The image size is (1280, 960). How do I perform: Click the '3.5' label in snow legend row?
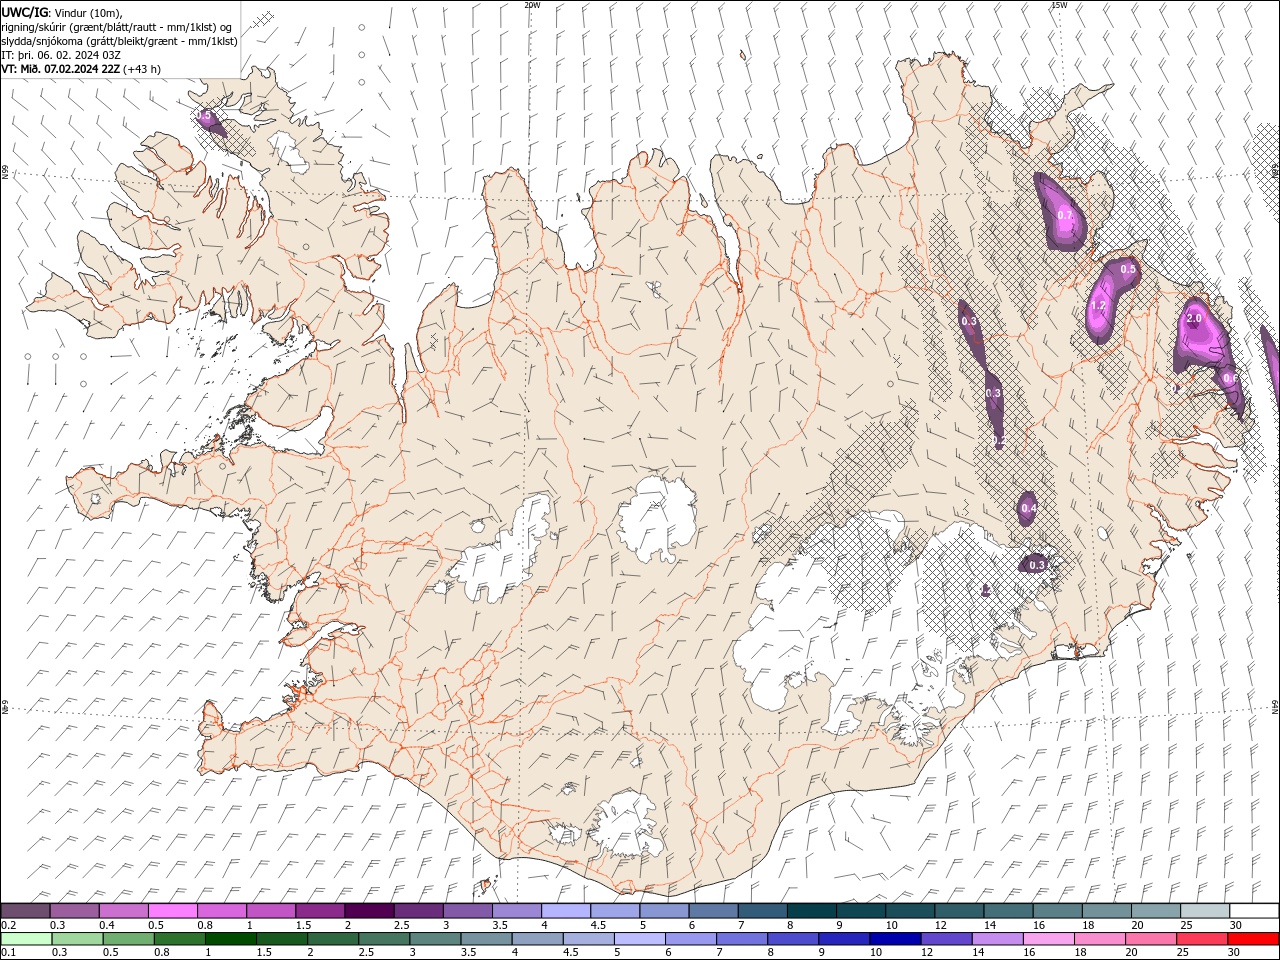(x=499, y=925)
